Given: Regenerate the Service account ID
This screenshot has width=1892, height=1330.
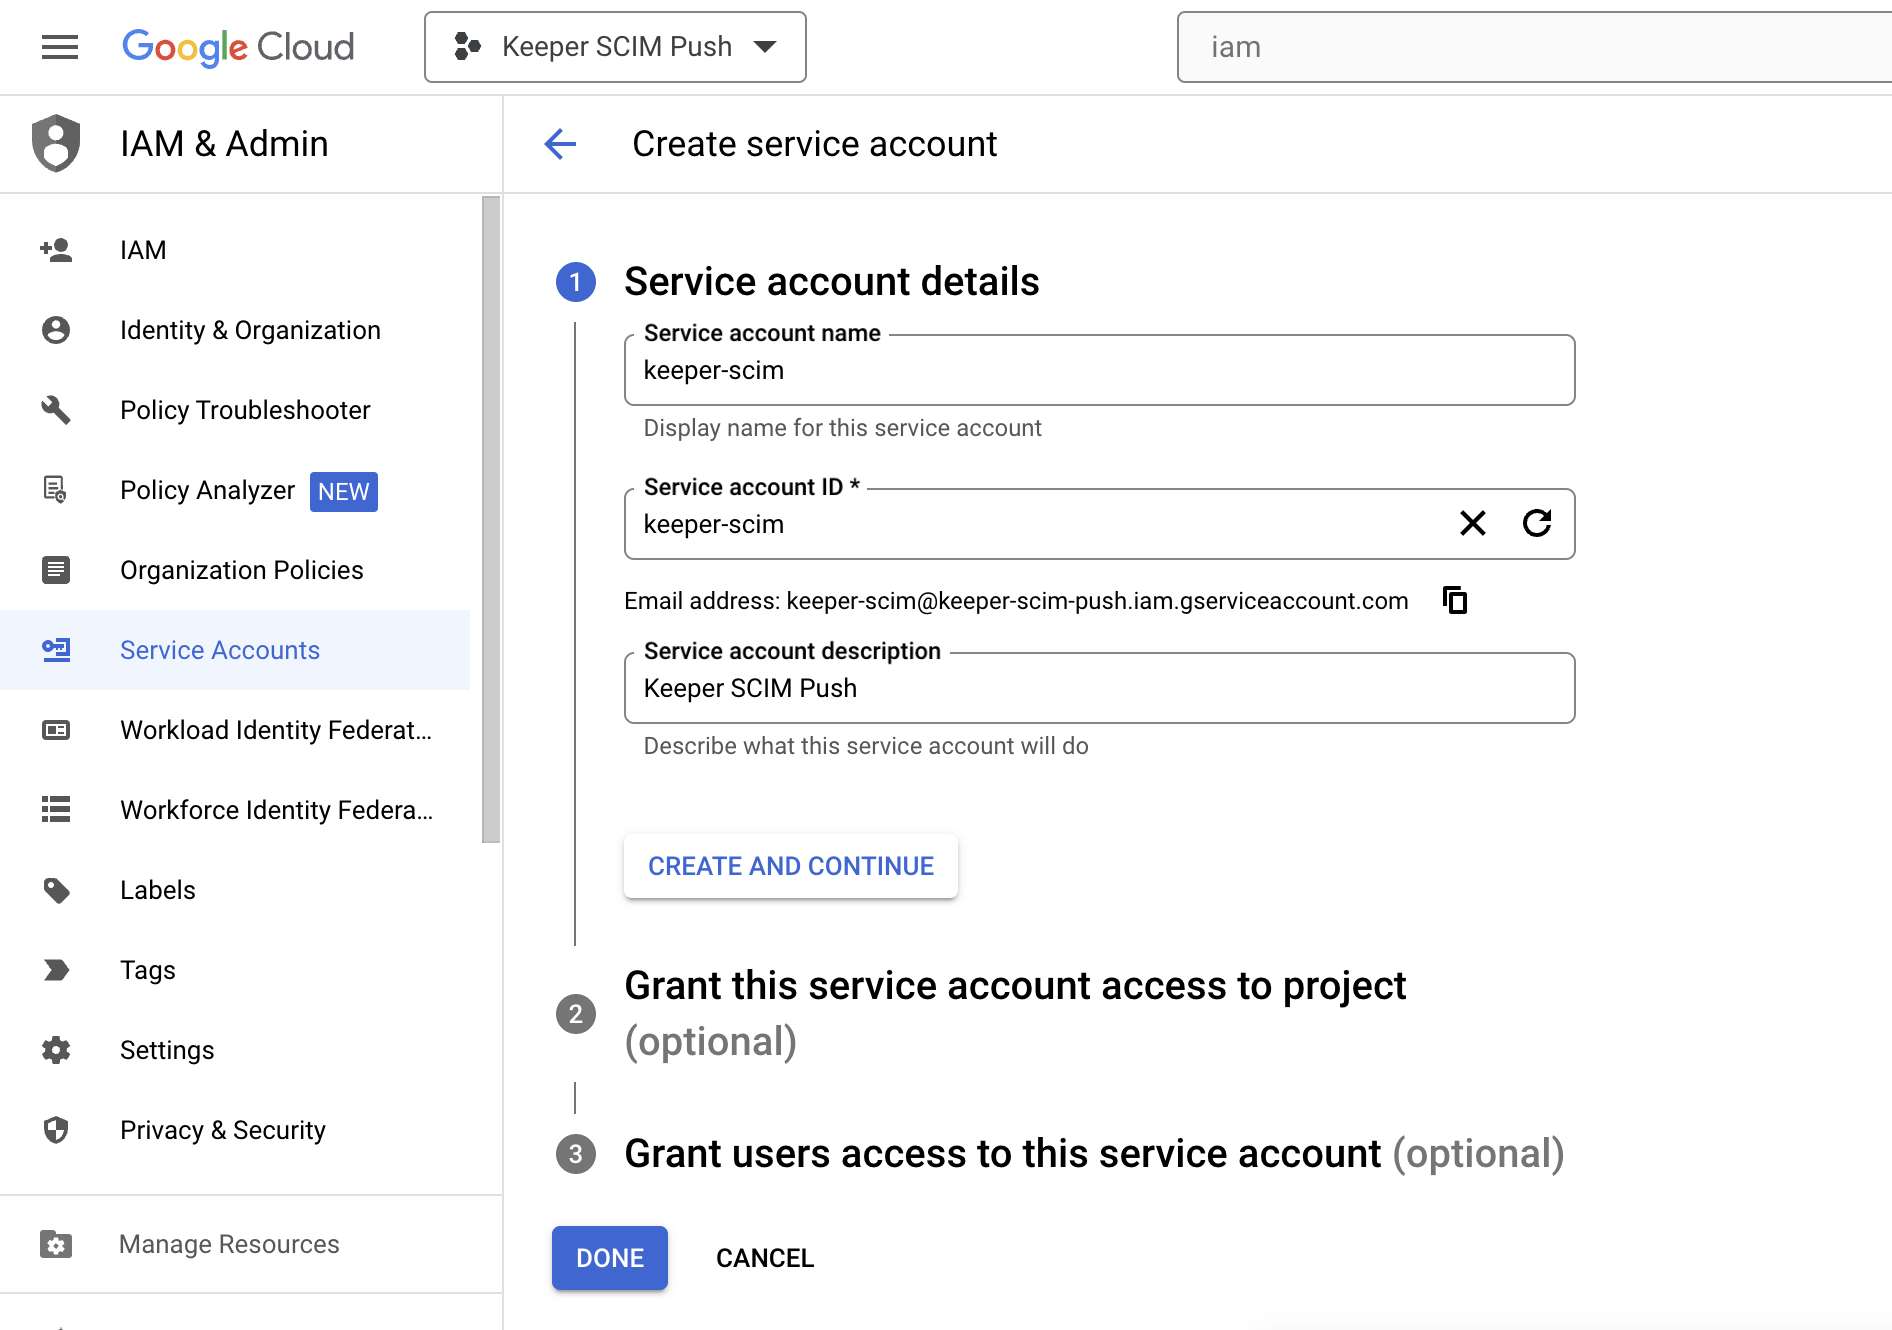Looking at the screenshot, I should pyautogui.click(x=1537, y=523).
